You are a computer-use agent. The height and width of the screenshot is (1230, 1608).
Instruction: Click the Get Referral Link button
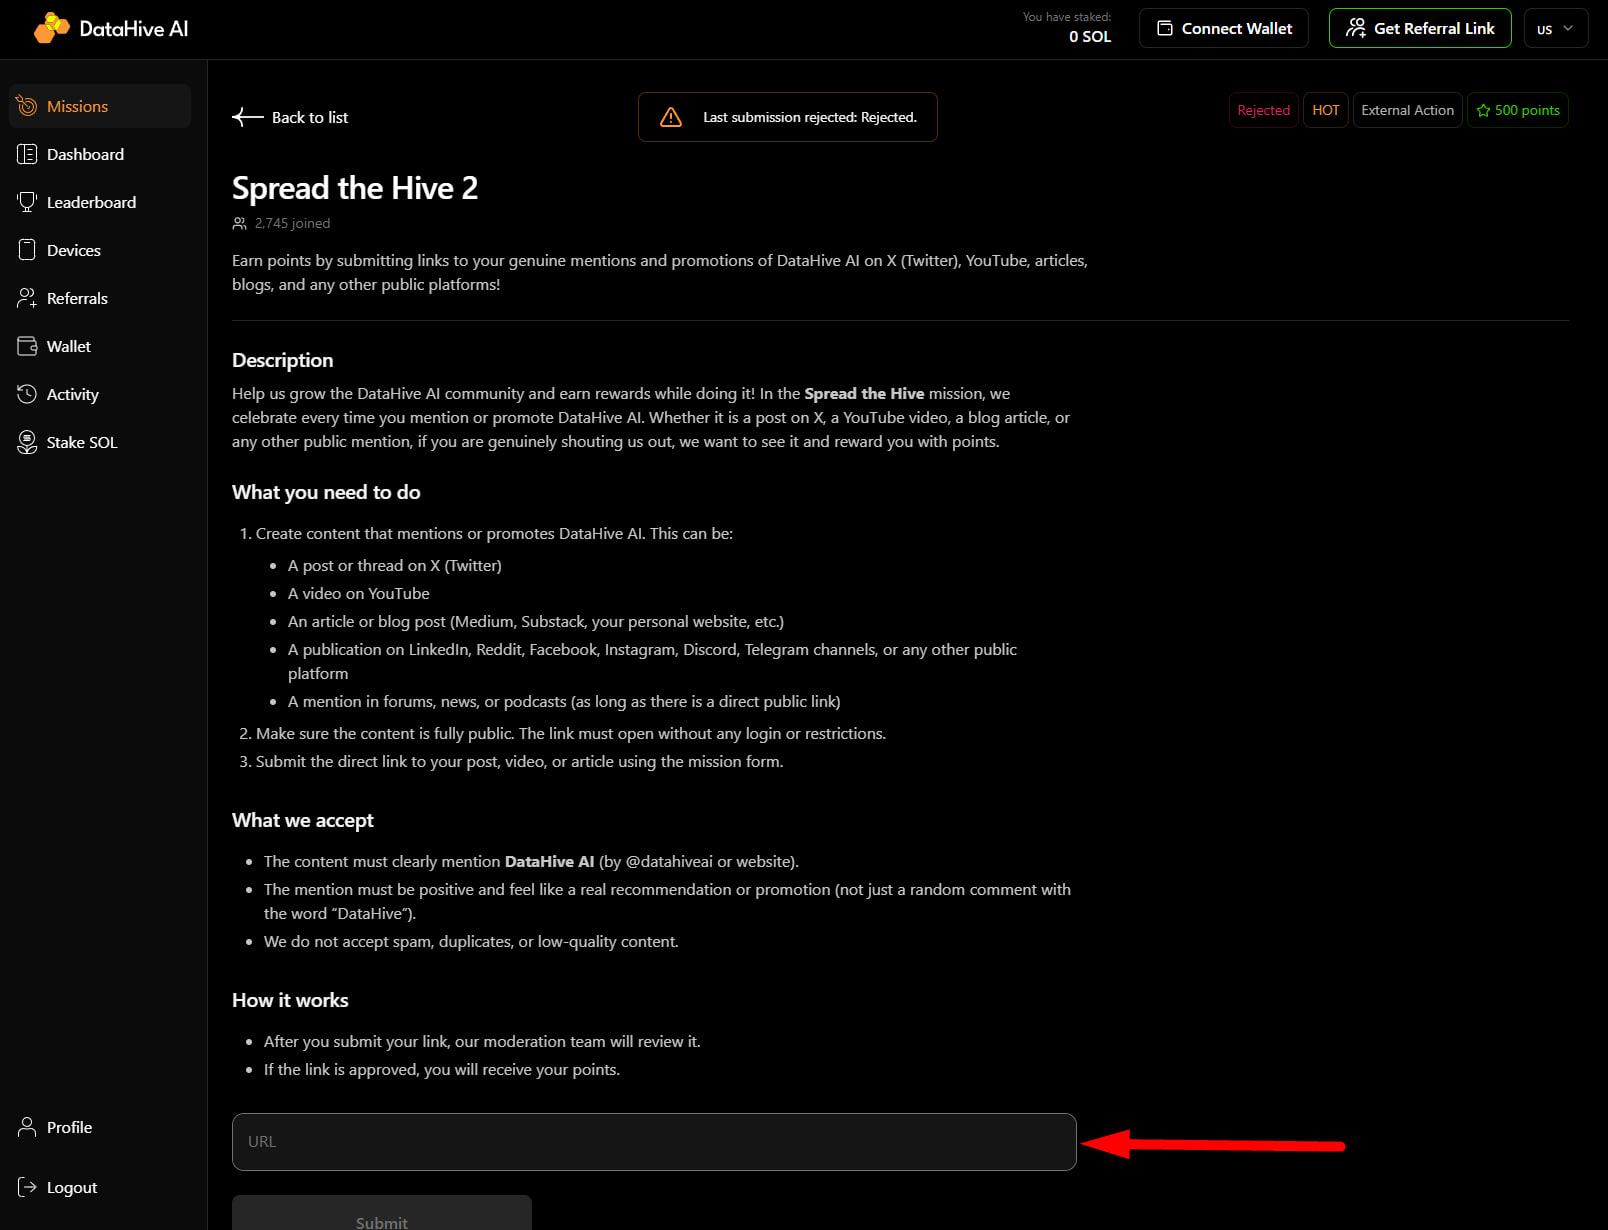point(1420,28)
